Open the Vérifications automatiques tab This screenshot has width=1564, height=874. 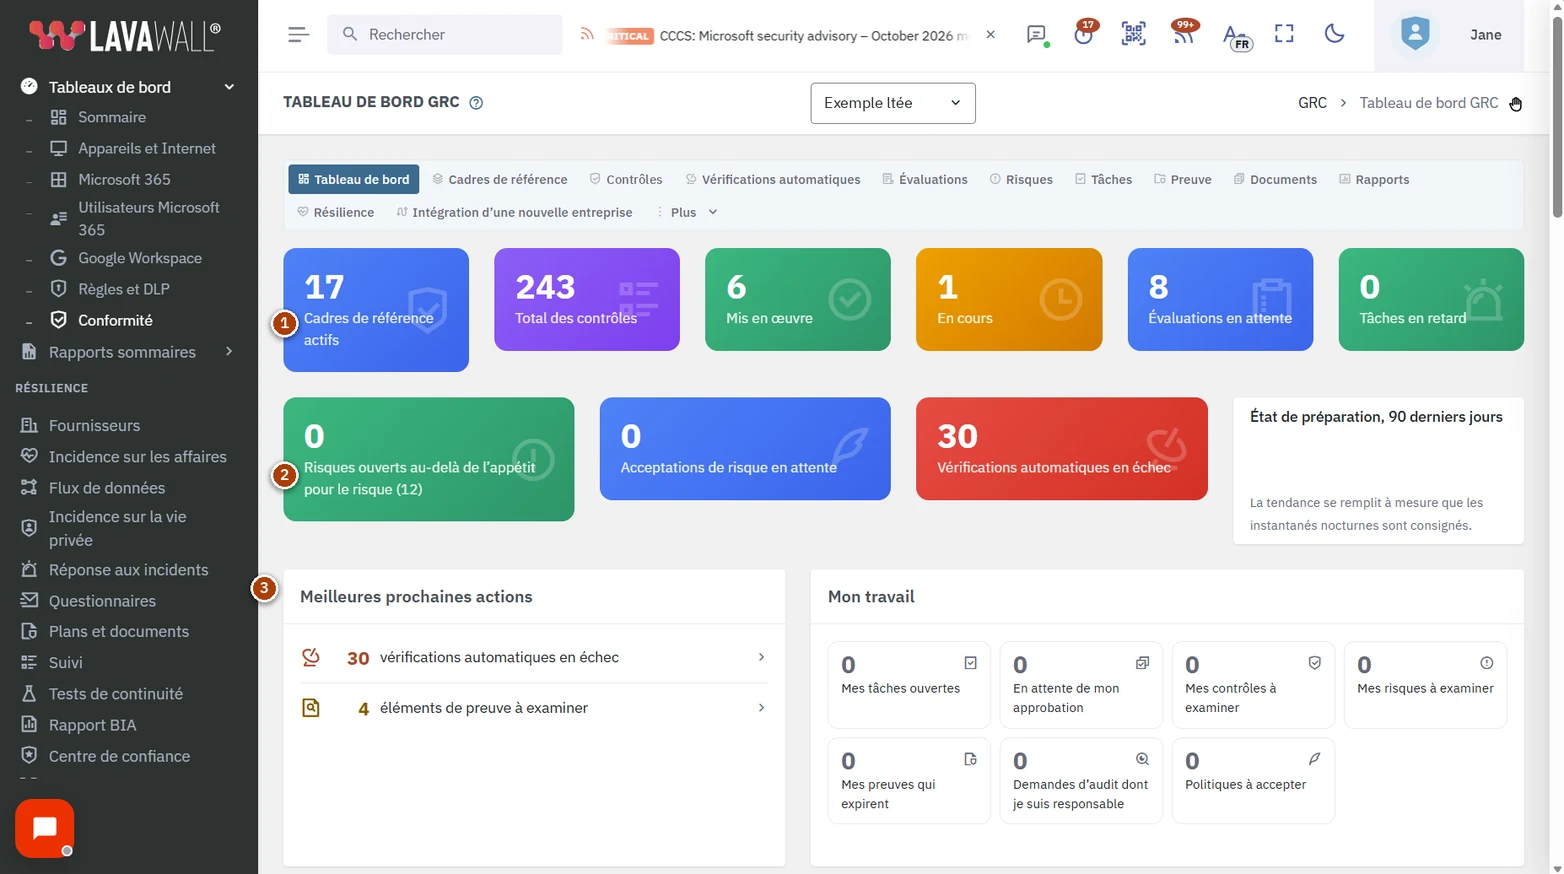click(x=772, y=179)
